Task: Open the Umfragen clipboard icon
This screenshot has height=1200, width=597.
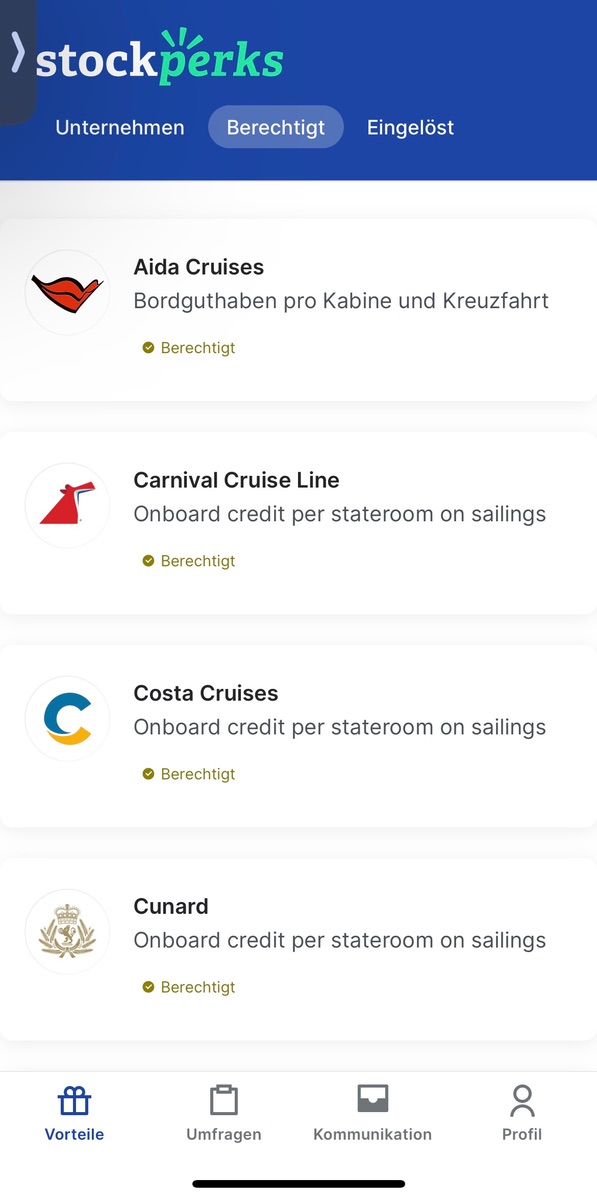Action: click(224, 1101)
